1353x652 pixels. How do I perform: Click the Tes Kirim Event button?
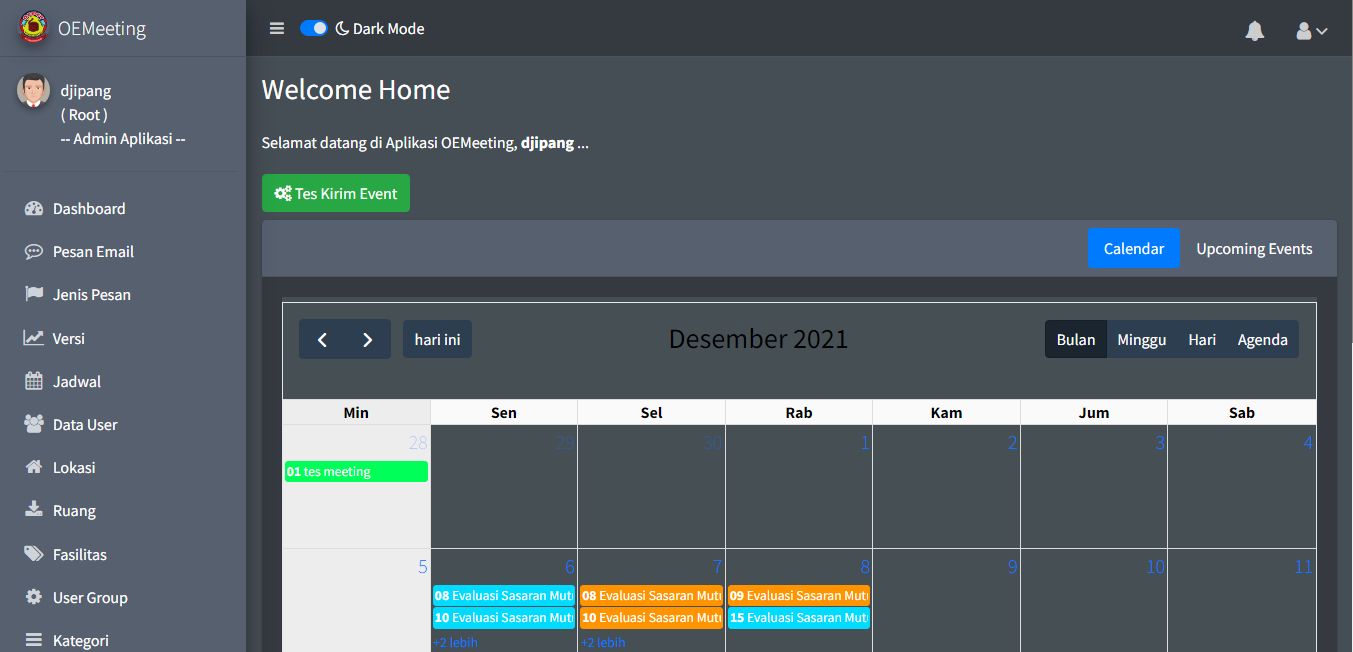336,194
